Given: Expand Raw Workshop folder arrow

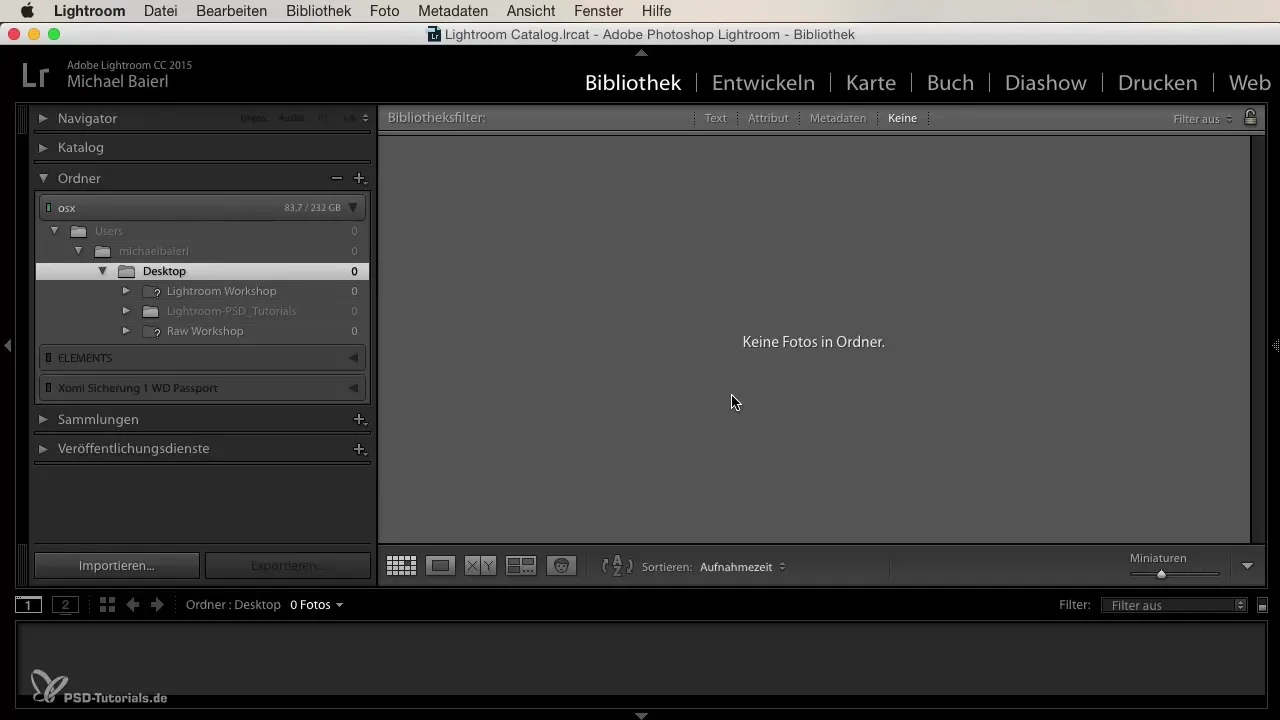Looking at the screenshot, I should [126, 331].
